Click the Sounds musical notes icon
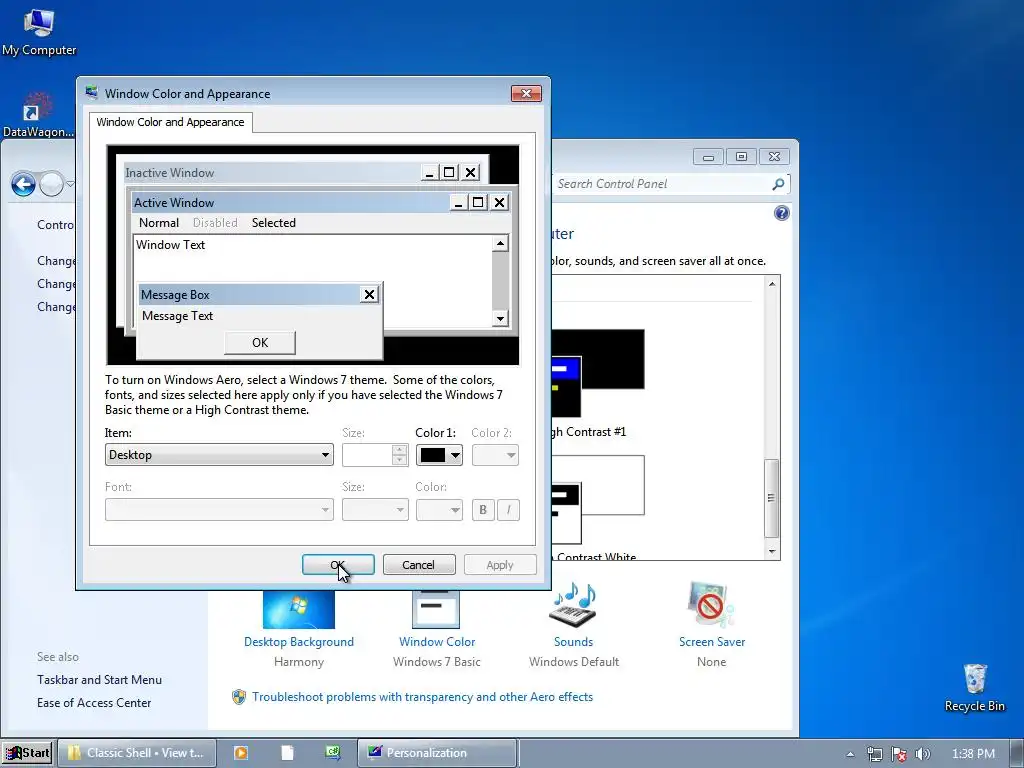The height and width of the screenshot is (768, 1024). tap(573, 604)
